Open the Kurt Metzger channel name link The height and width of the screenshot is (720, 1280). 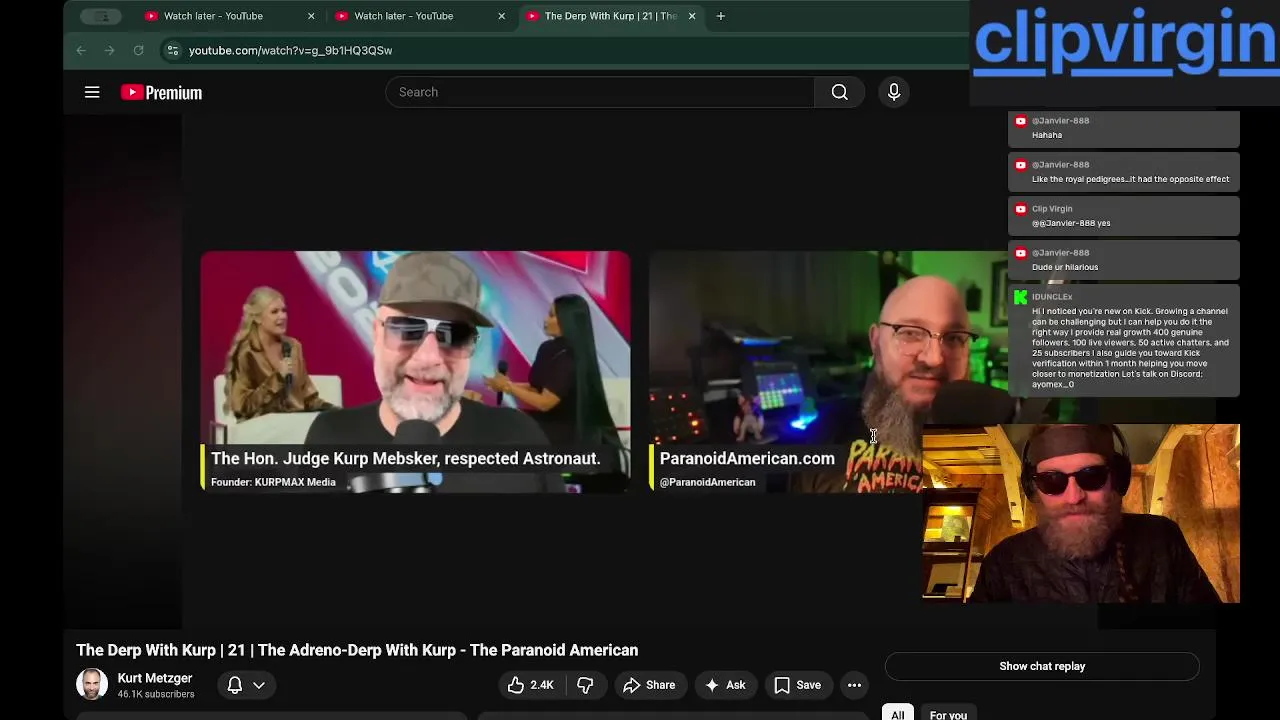[x=155, y=678]
